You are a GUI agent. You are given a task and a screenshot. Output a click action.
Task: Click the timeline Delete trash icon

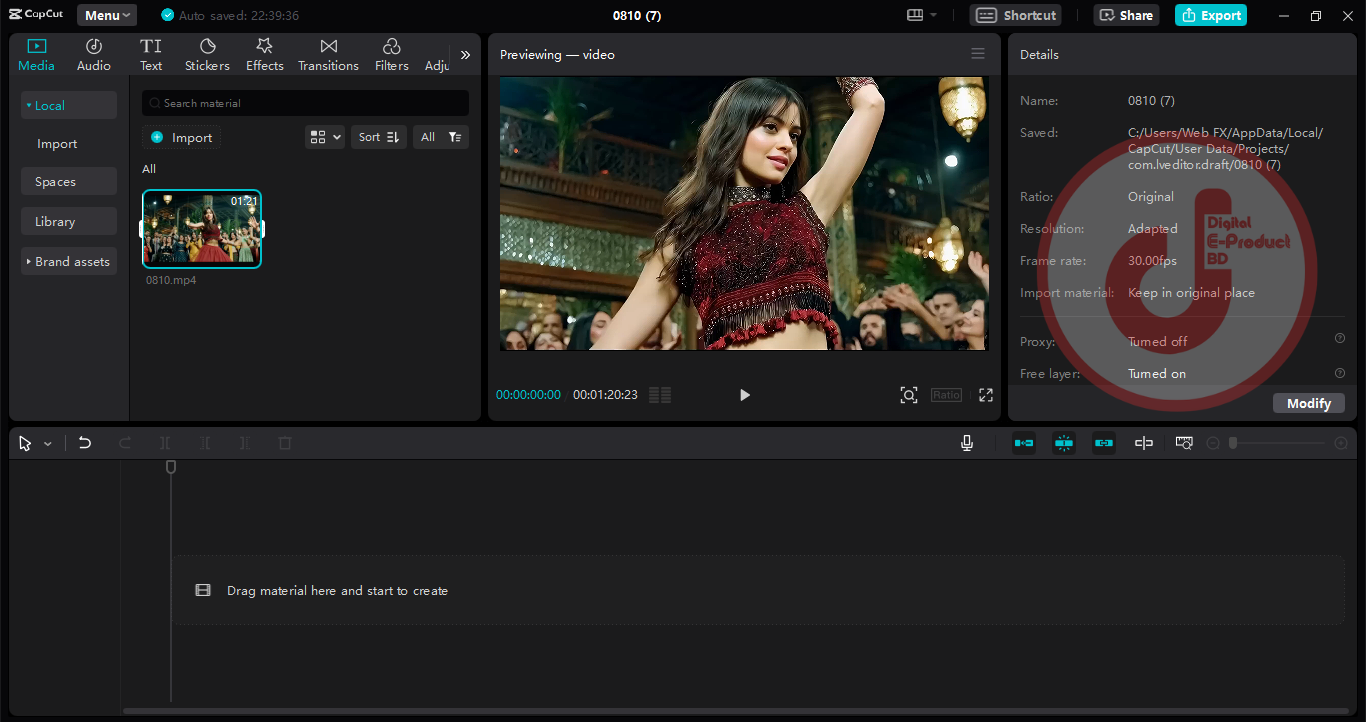[x=285, y=443]
